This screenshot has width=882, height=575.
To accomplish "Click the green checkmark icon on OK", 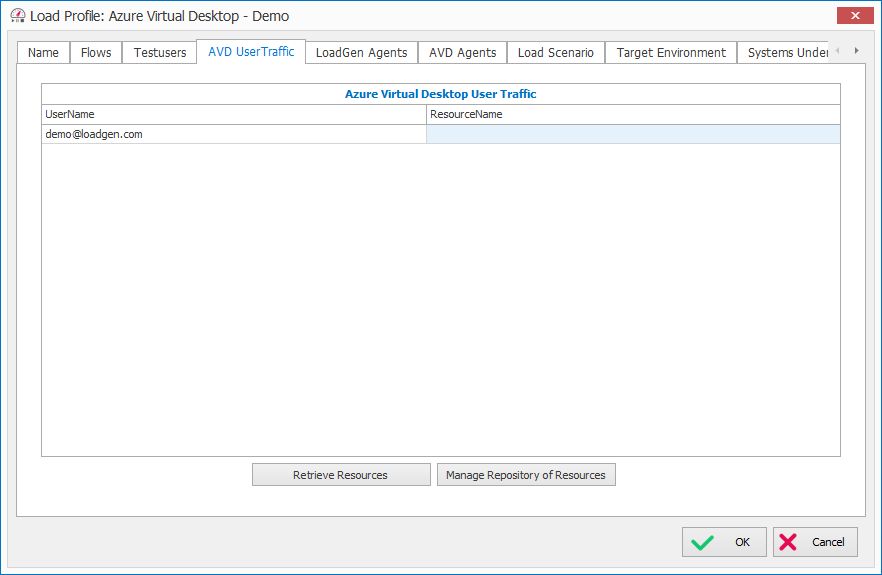I will click(x=703, y=542).
